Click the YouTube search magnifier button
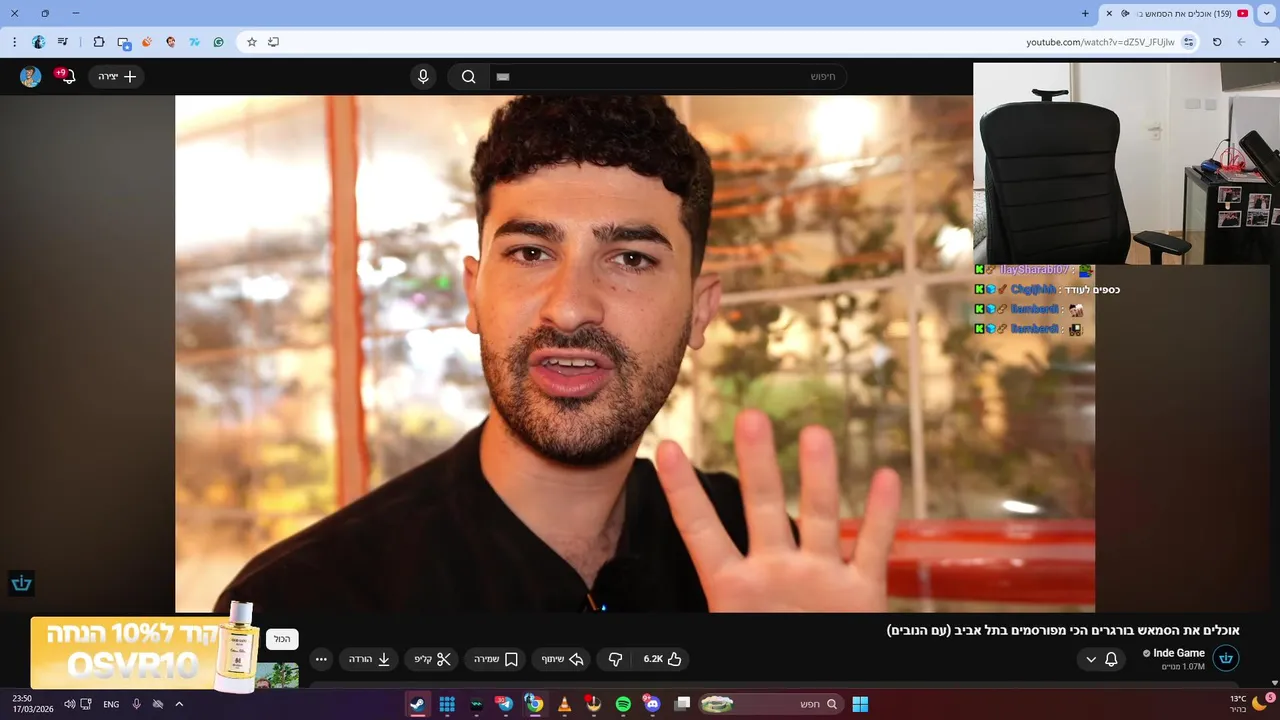The width and height of the screenshot is (1280, 720). point(468,77)
